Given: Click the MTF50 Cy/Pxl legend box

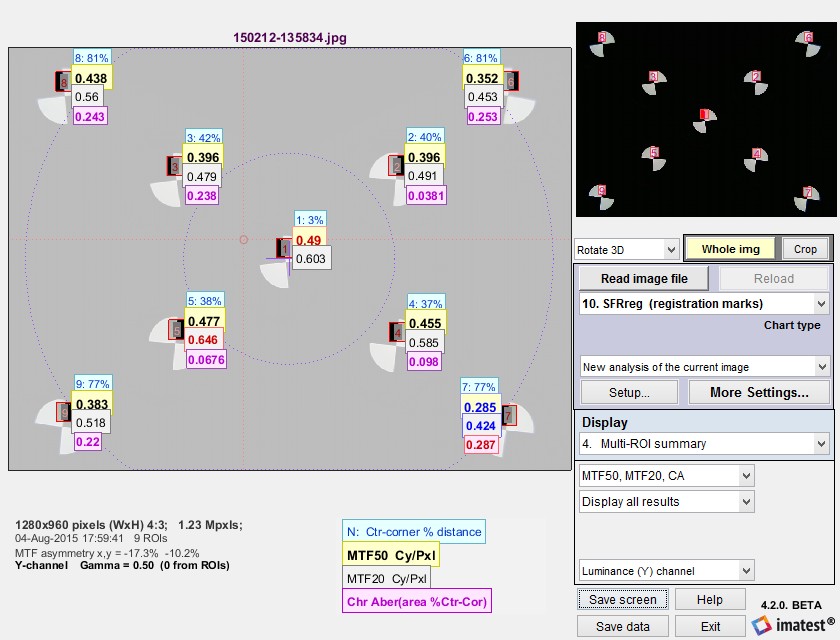Looking at the screenshot, I should point(391,555).
